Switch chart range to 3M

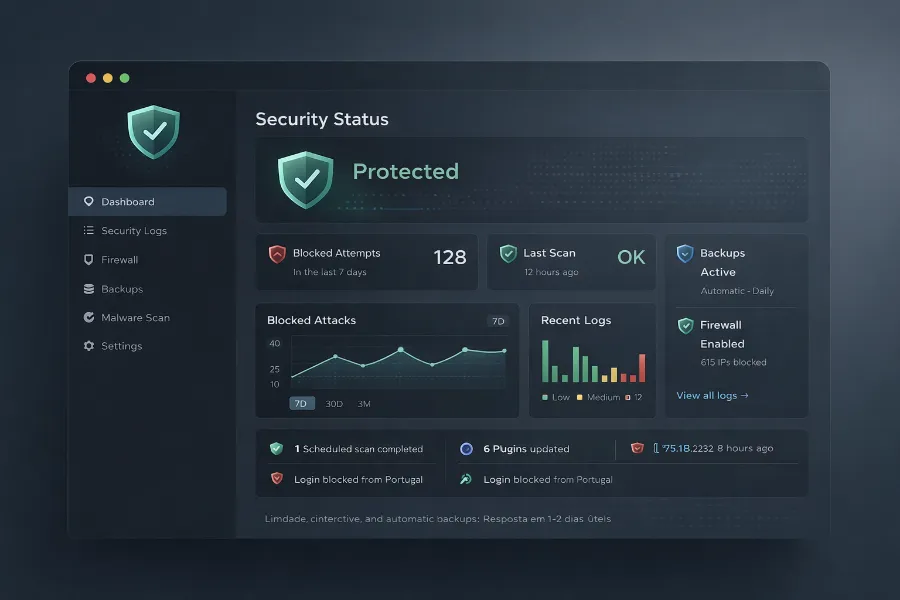pos(364,404)
